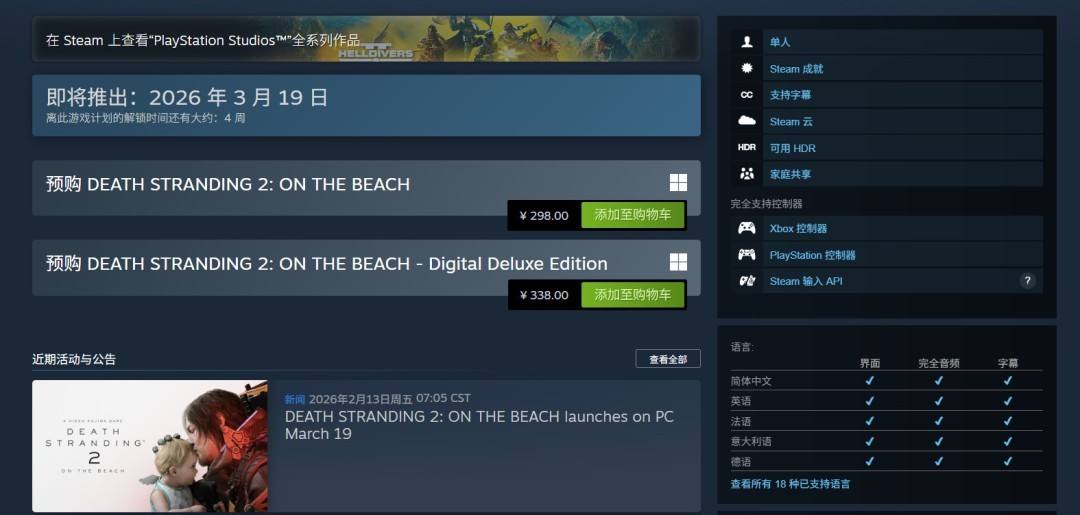Screen dimensions: 1080x515
Task: Click the 可用 HDR feature link
Action: pos(792,148)
